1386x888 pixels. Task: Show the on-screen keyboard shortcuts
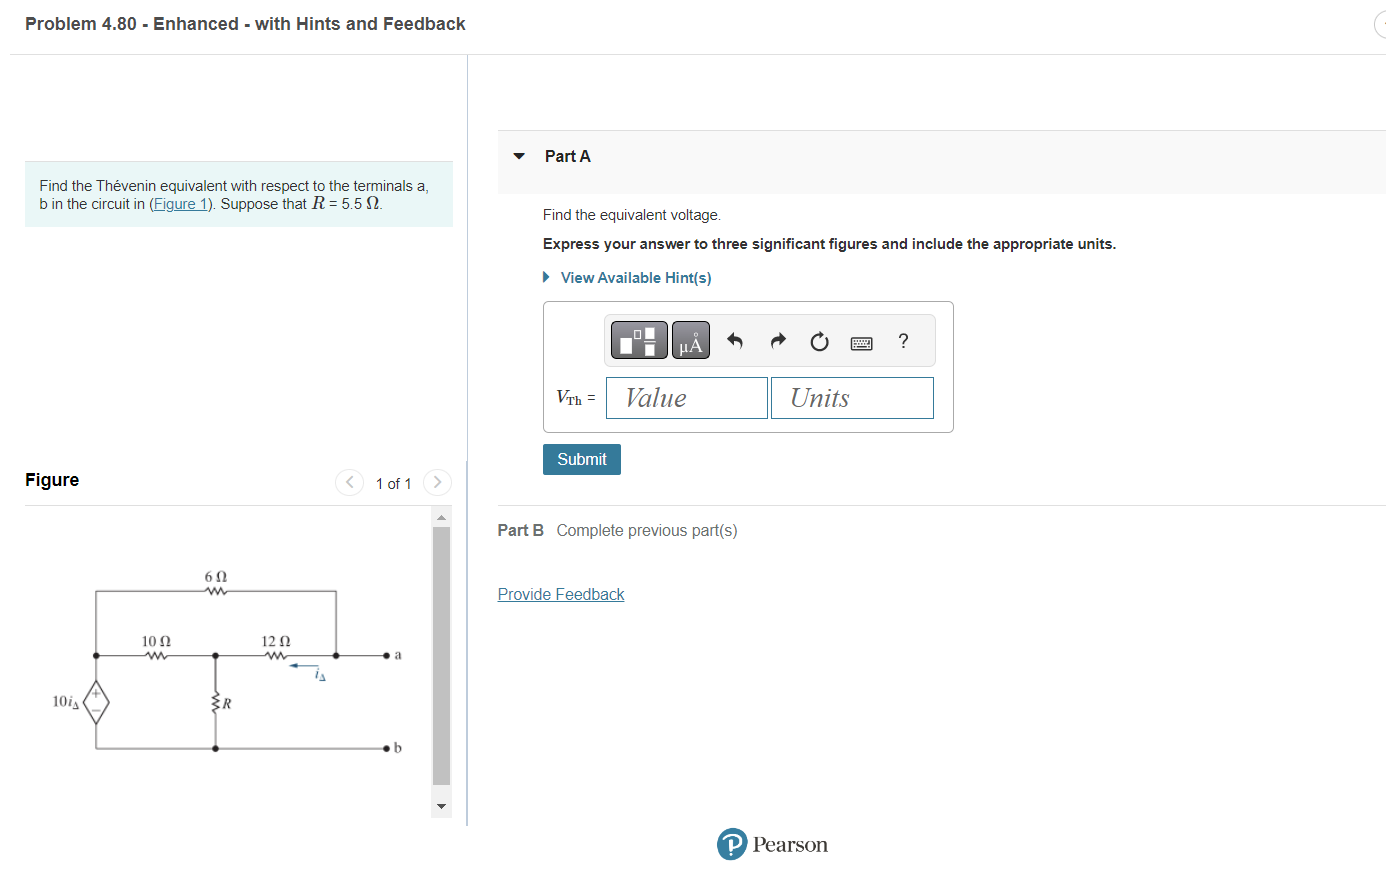coord(861,341)
